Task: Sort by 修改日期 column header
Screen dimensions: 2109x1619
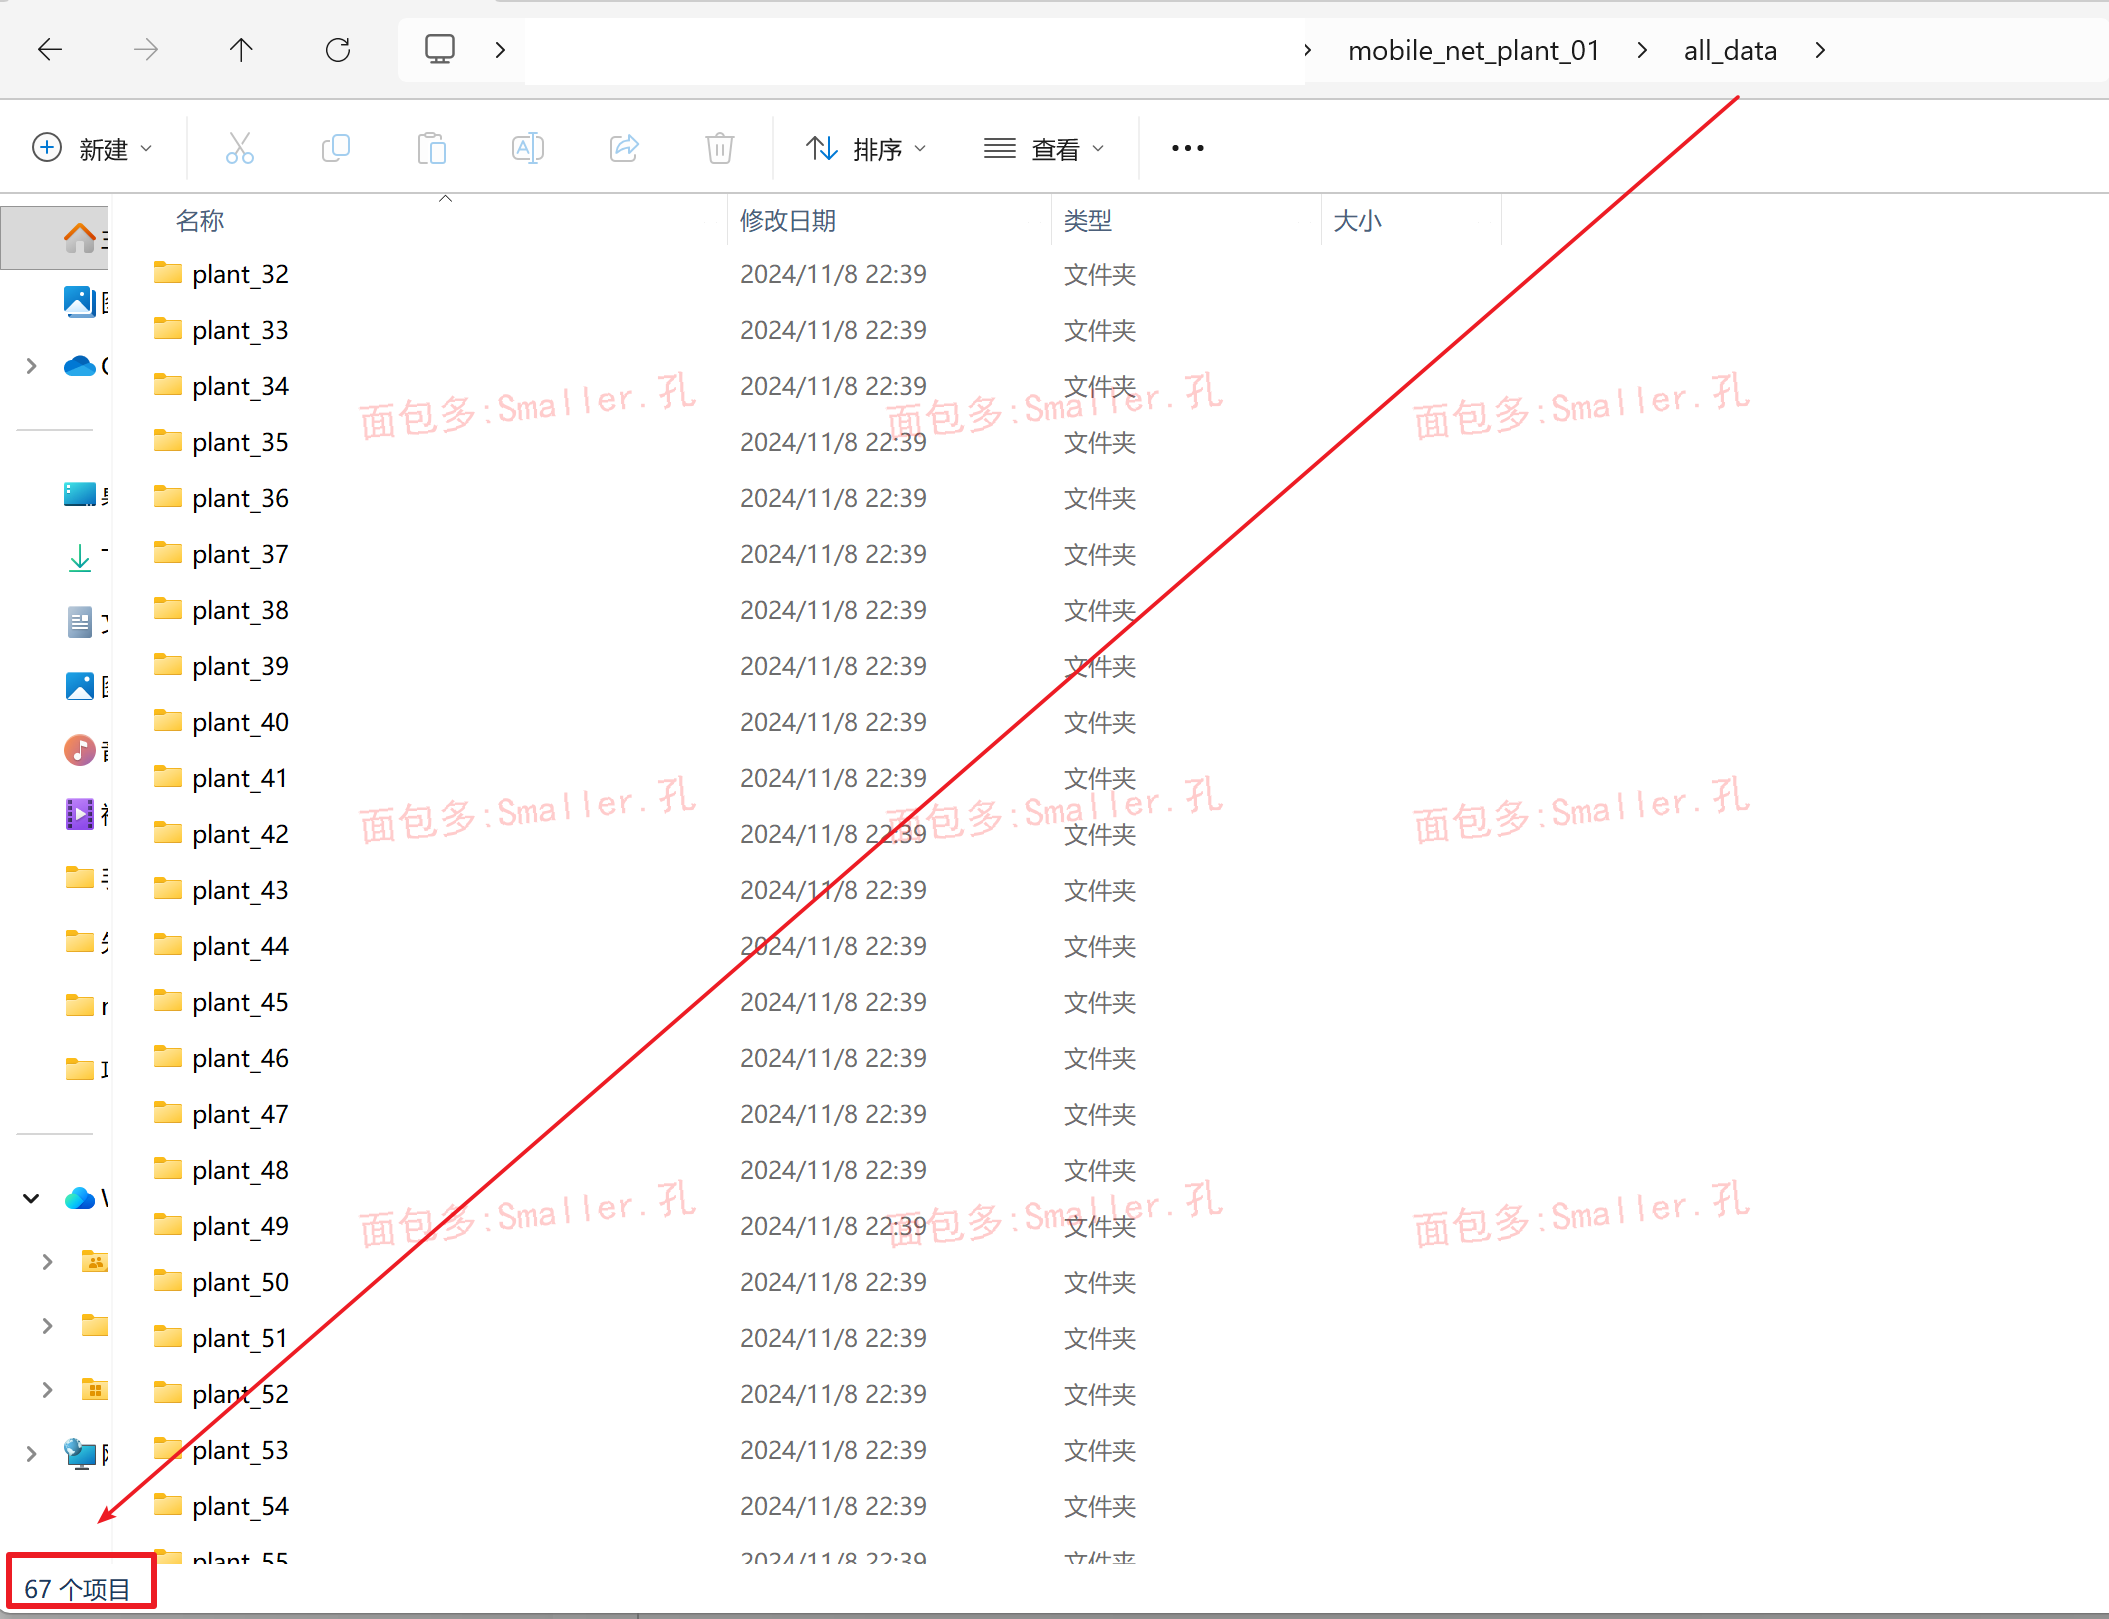Action: 788,221
